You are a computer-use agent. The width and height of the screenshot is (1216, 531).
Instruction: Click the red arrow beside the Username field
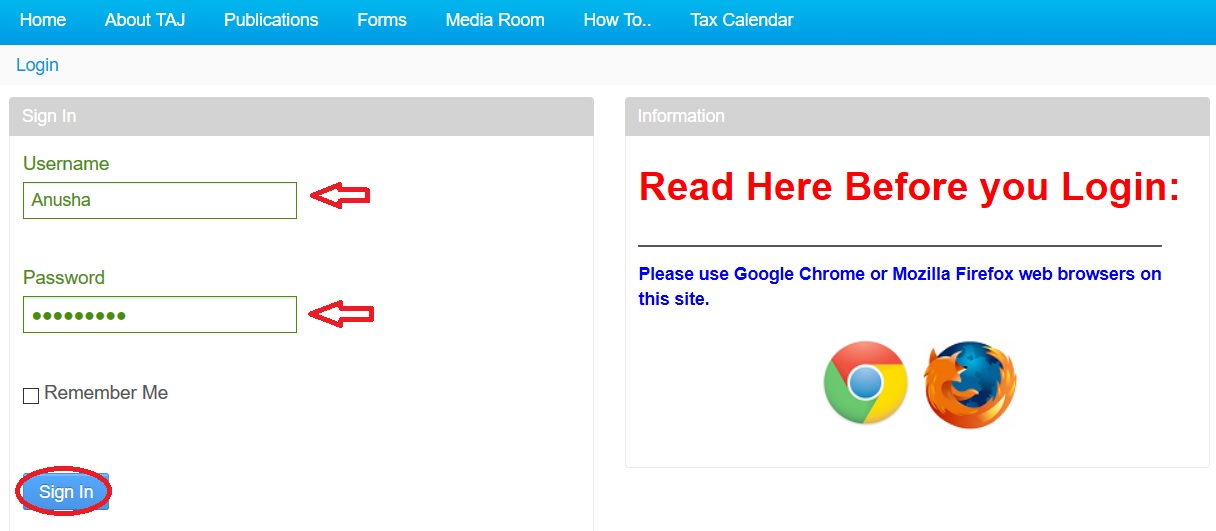tap(341, 196)
